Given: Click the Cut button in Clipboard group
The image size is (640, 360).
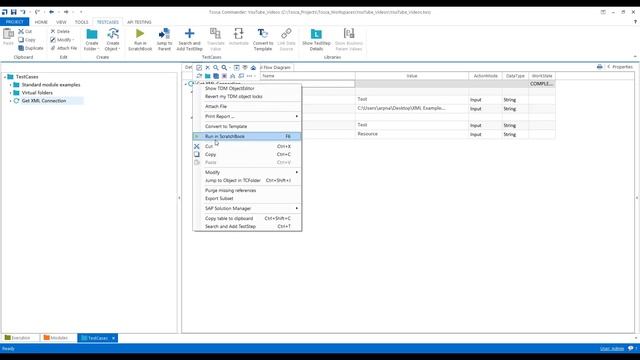Looking at the screenshot, I should (x=25, y=31).
